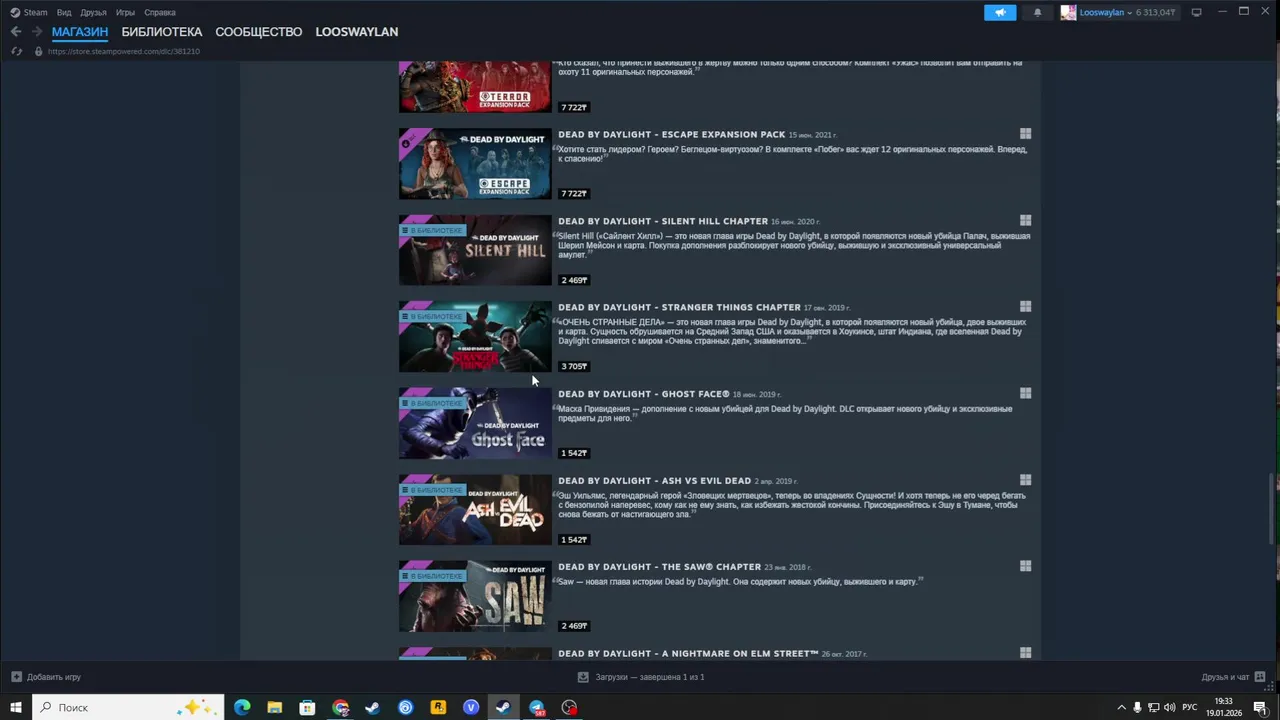Open the SAW Chapter title link
The height and width of the screenshot is (720, 1280).
pyautogui.click(x=659, y=567)
